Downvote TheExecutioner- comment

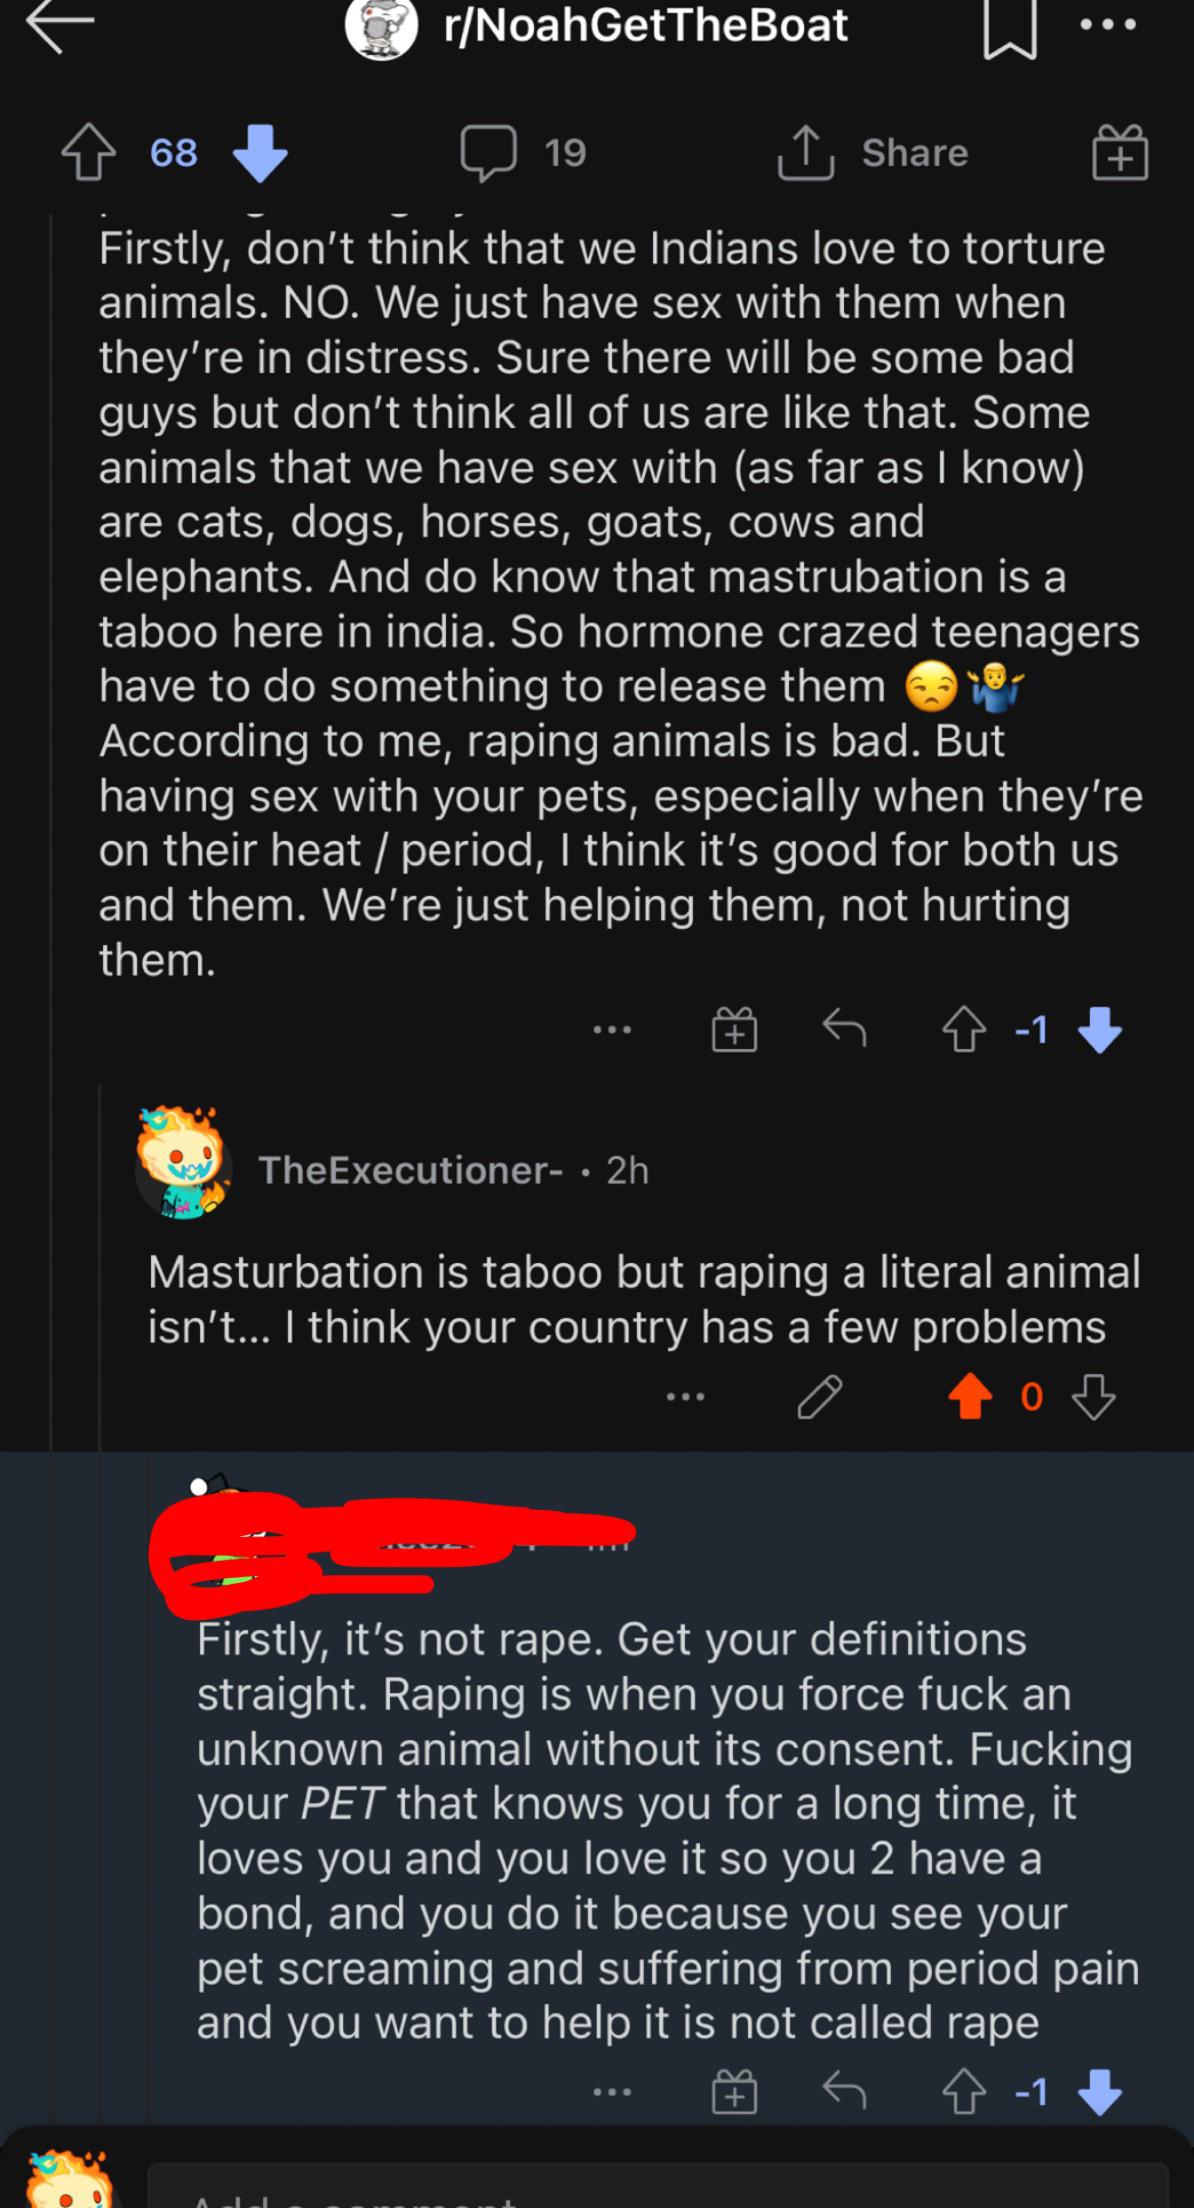1094,1397
